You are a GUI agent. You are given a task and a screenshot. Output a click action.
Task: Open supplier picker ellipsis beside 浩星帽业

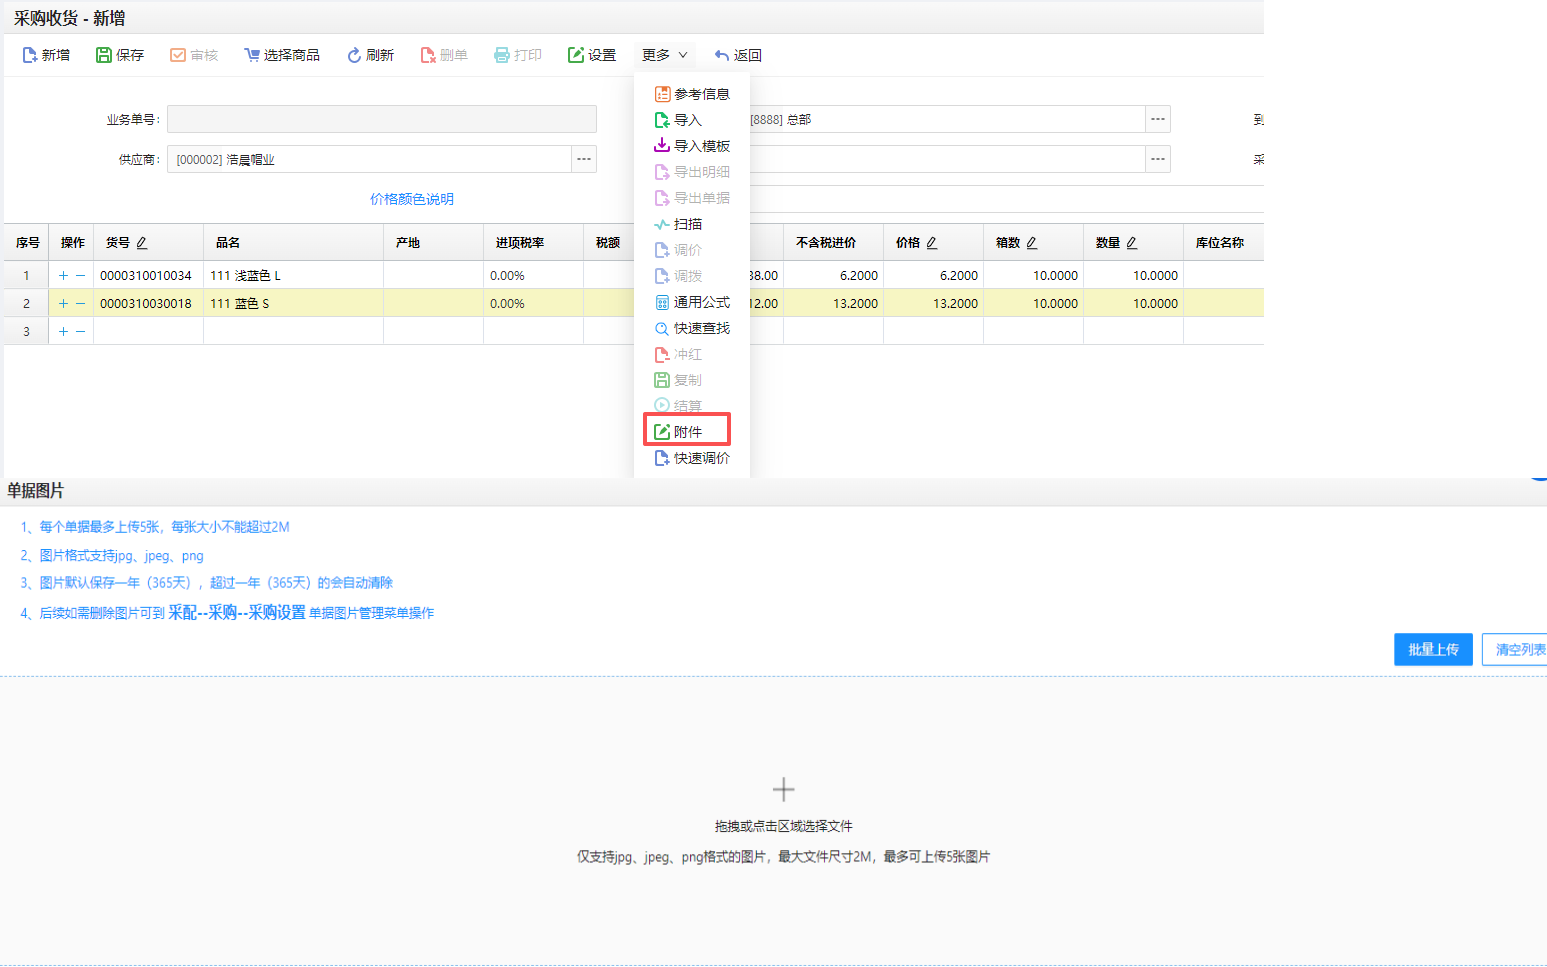[x=584, y=159]
